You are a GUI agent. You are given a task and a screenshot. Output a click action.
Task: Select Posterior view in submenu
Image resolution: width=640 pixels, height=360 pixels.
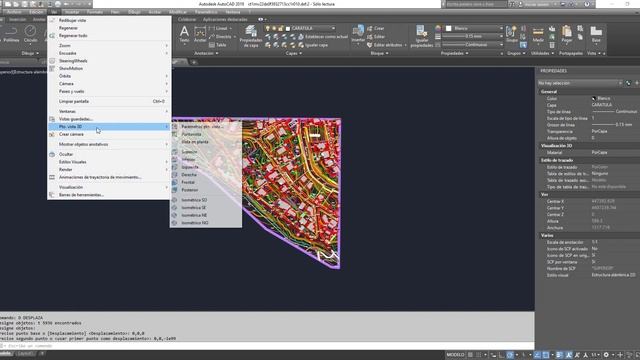pos(206,190)
